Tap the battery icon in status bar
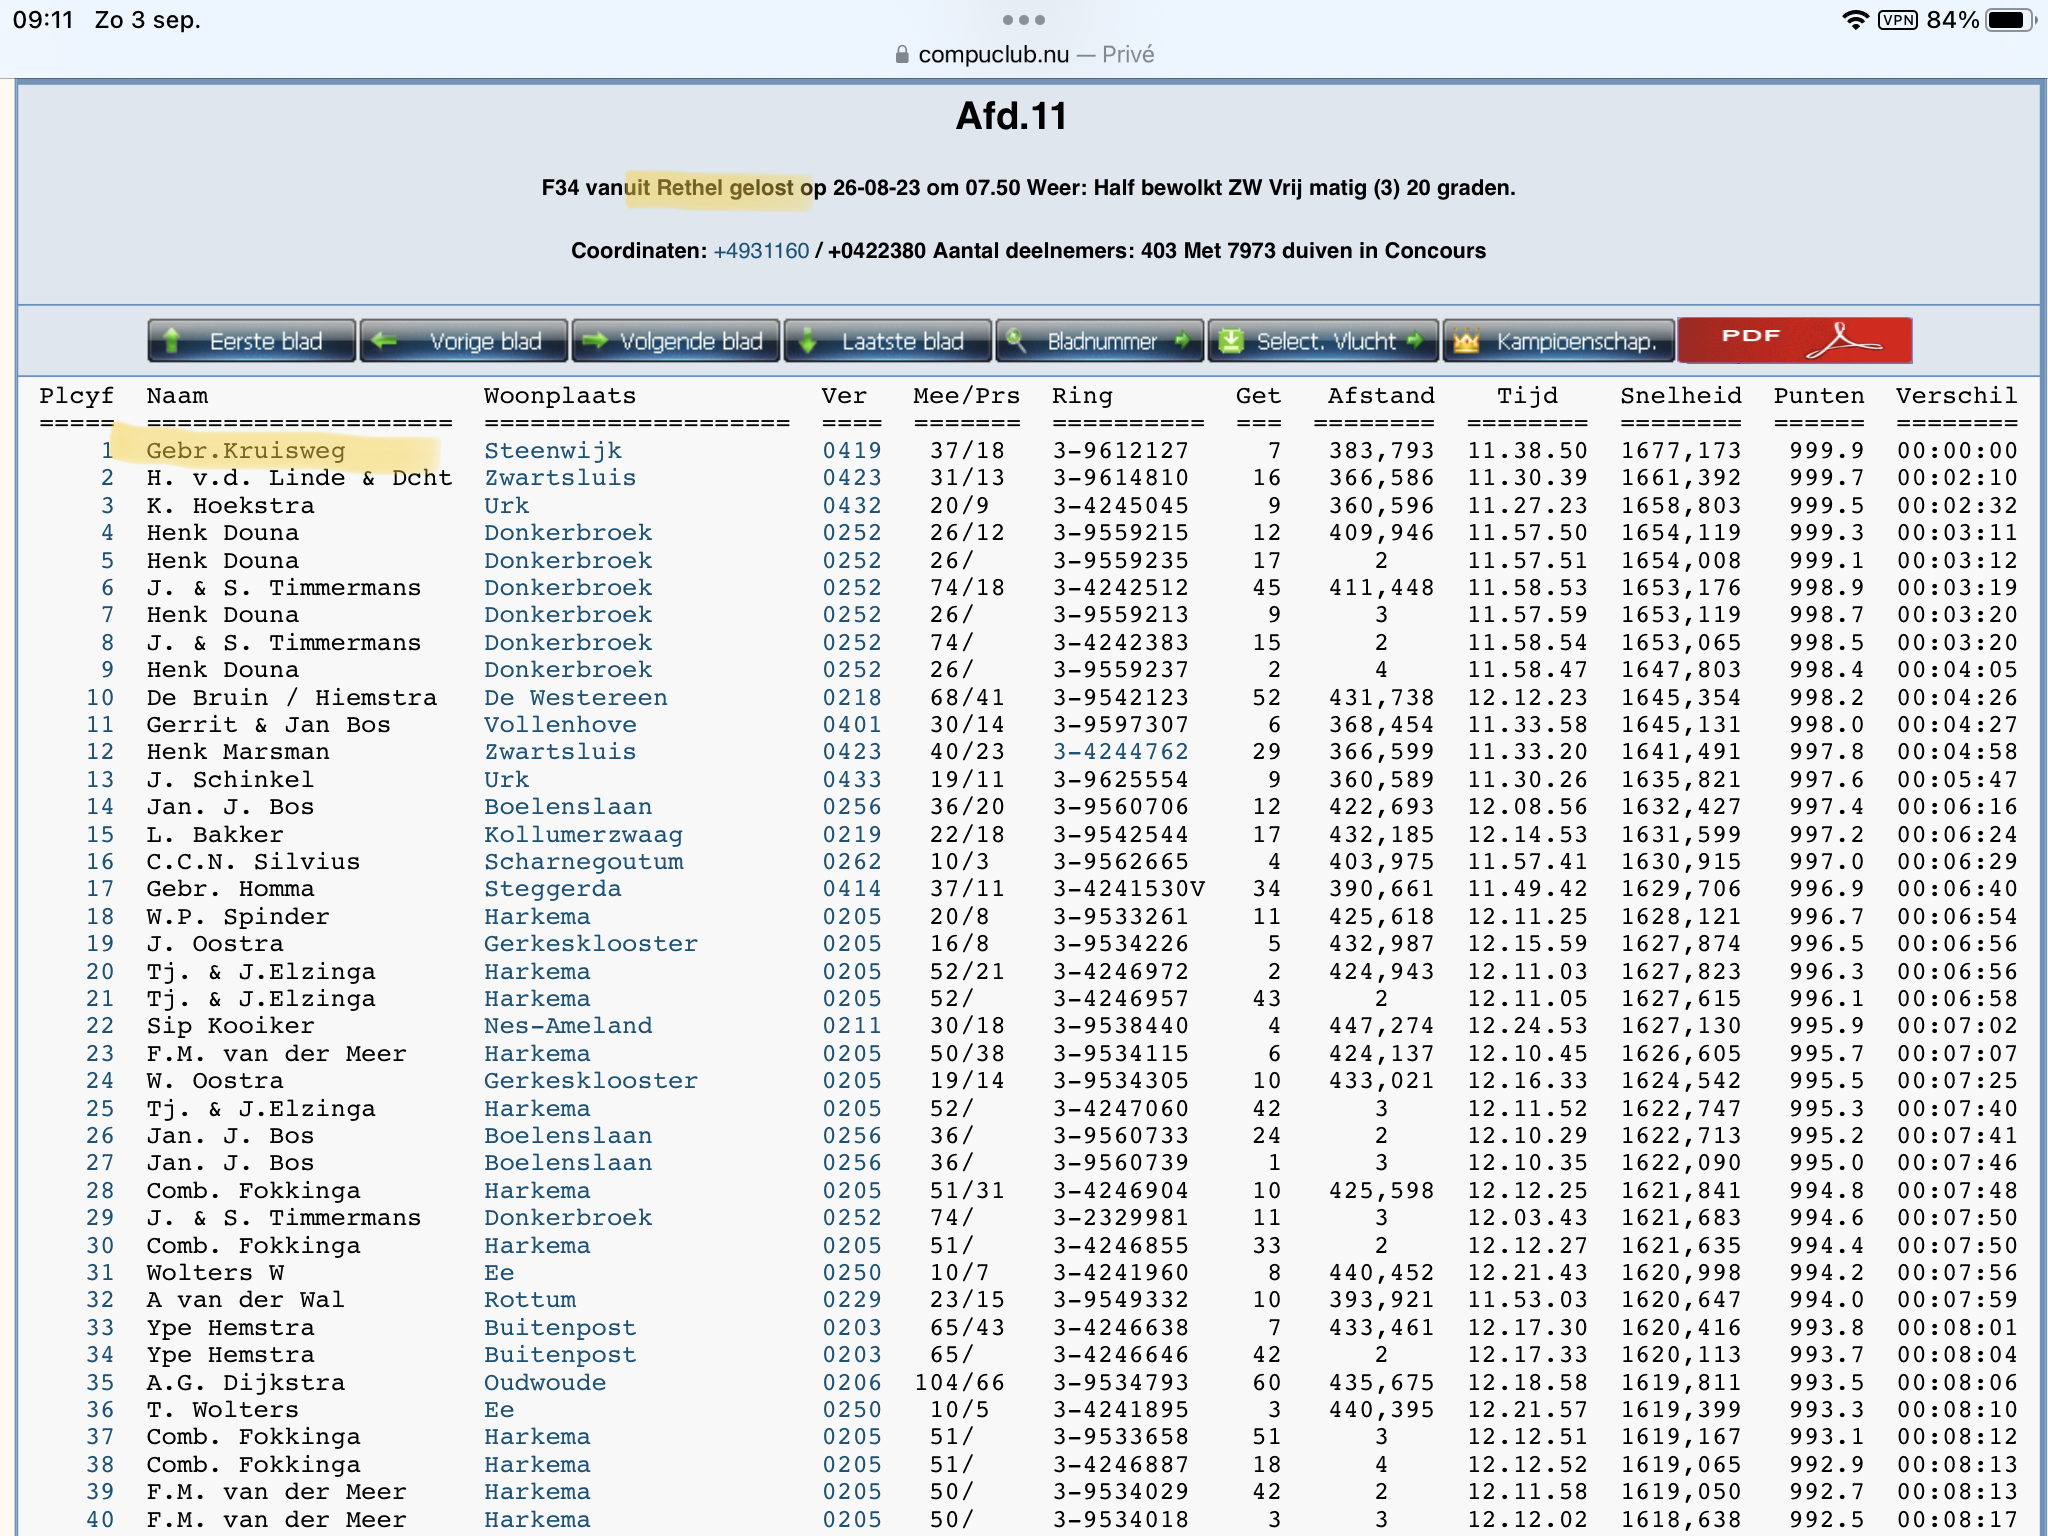2048x1536 pixels. (2010, 20)
